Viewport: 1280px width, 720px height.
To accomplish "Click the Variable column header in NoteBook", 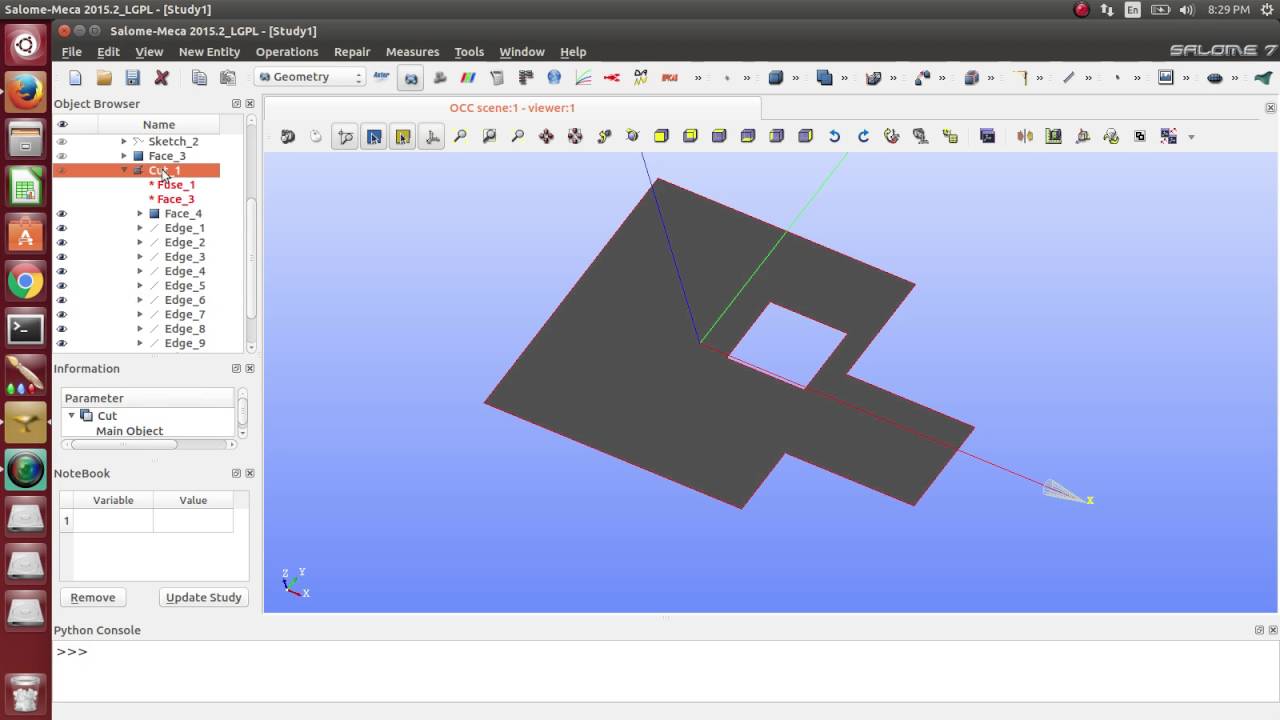I will pos(113,500).
